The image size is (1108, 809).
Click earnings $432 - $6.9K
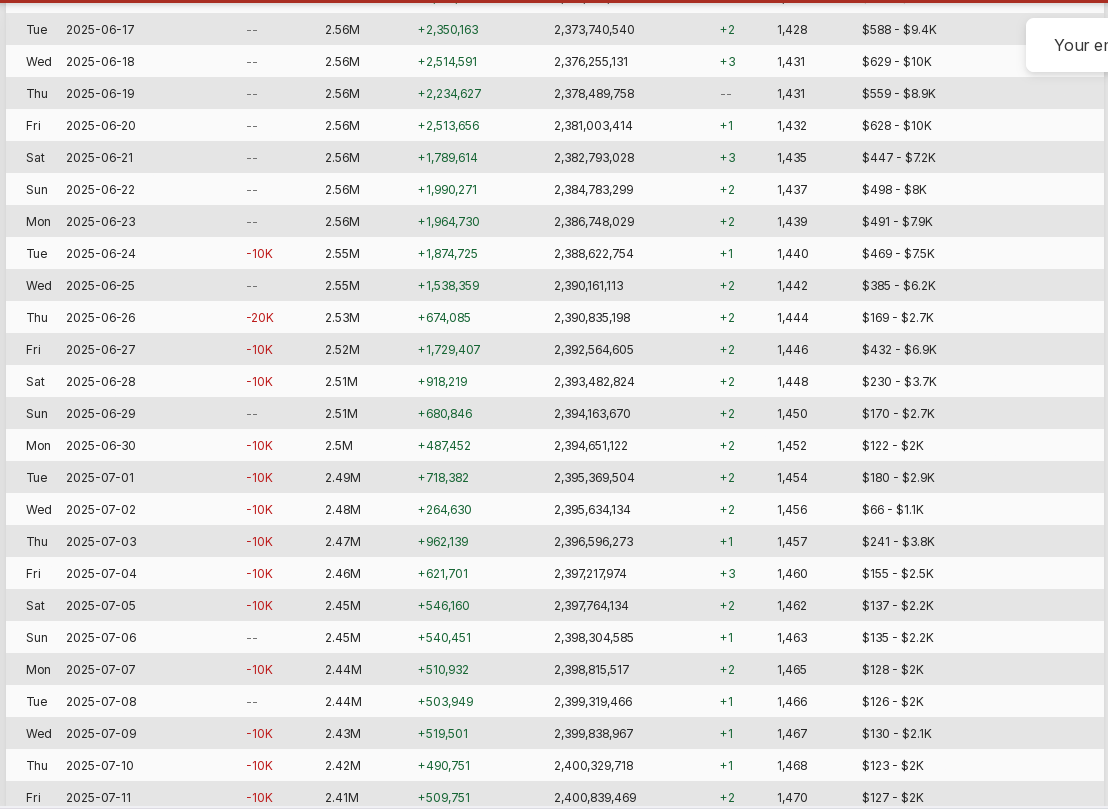click(x=900, y=350)
